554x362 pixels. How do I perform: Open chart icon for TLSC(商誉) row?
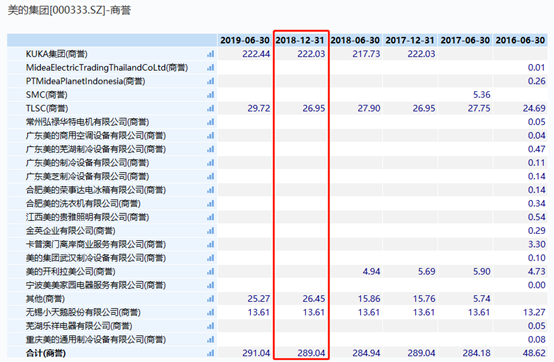[211, 108]
